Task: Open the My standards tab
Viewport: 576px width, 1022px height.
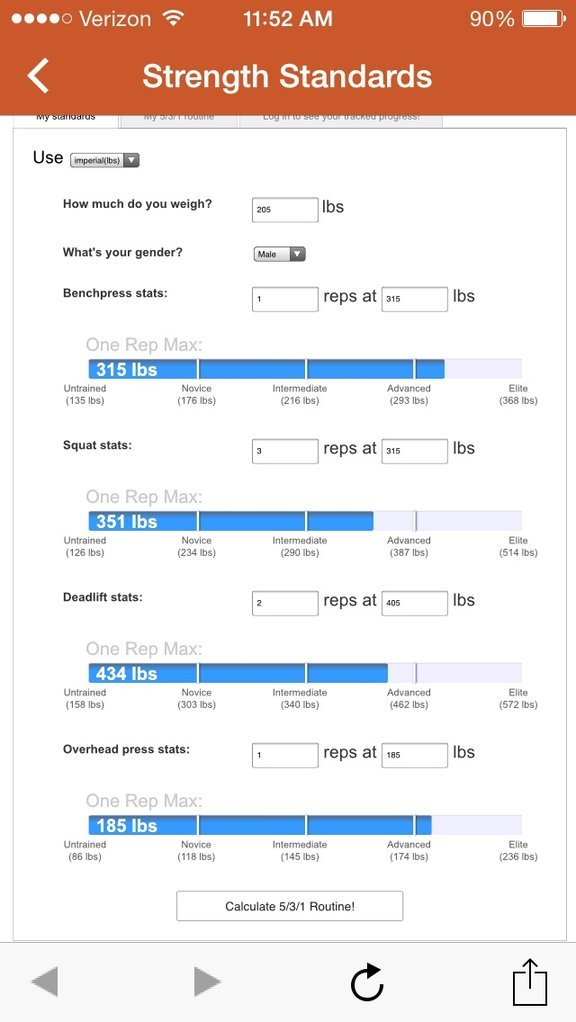Action: [65, 120]
